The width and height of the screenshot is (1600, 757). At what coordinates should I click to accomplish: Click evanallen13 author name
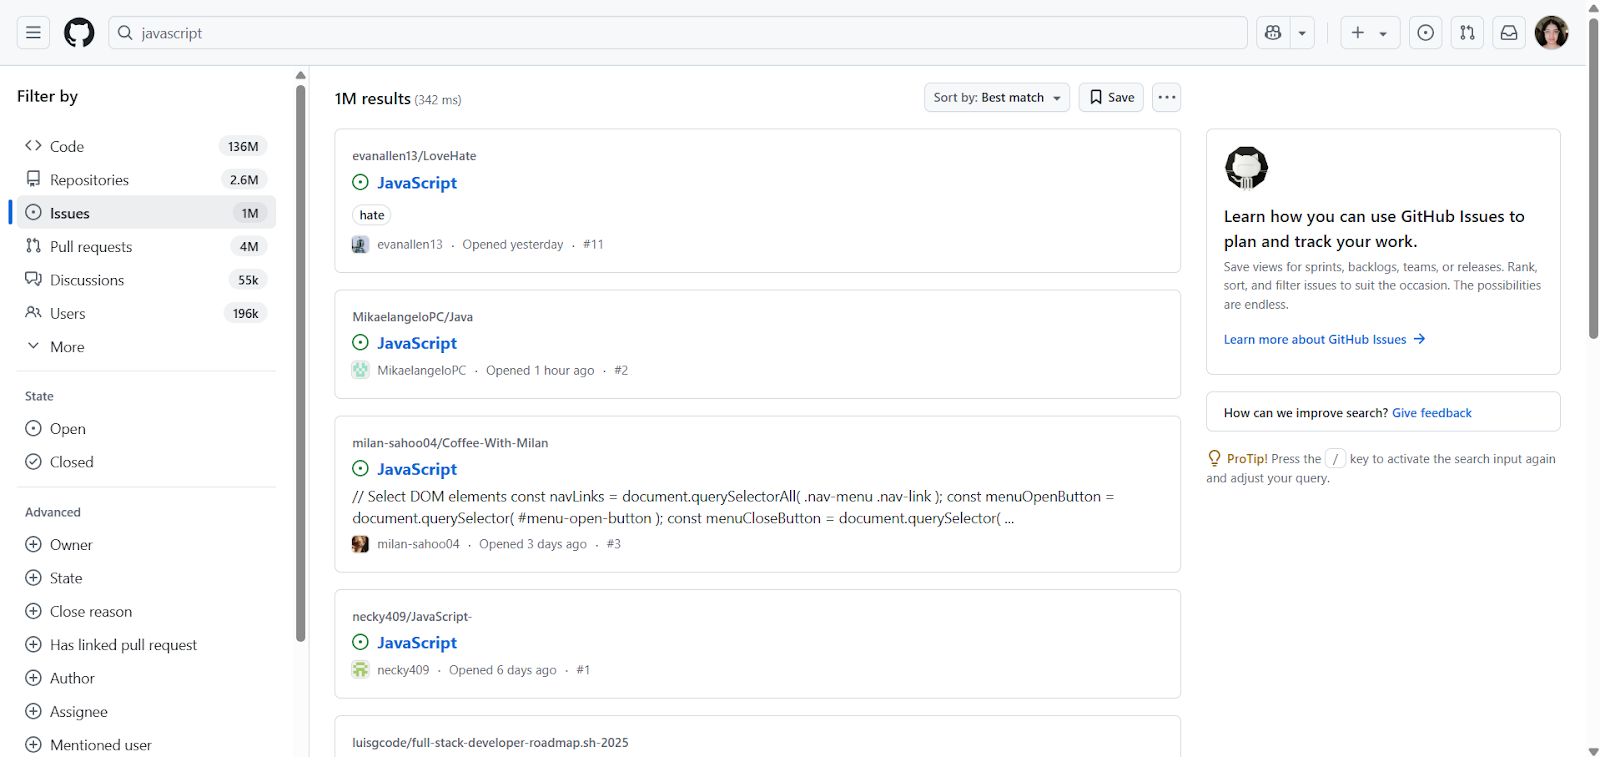point(410,244)
